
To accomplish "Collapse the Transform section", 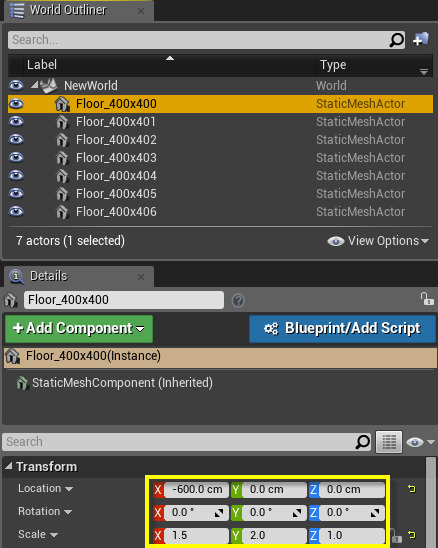I will 9,466.
